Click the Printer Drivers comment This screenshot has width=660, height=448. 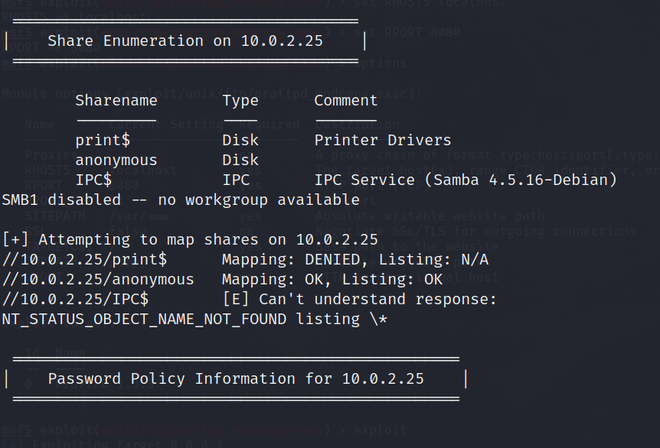(x=383, y=140)
